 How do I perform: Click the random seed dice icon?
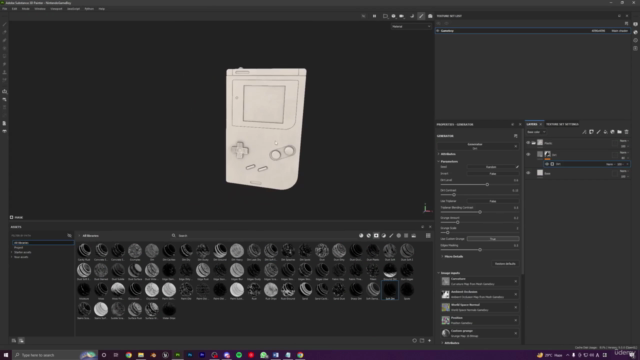(x=517, y=167)
